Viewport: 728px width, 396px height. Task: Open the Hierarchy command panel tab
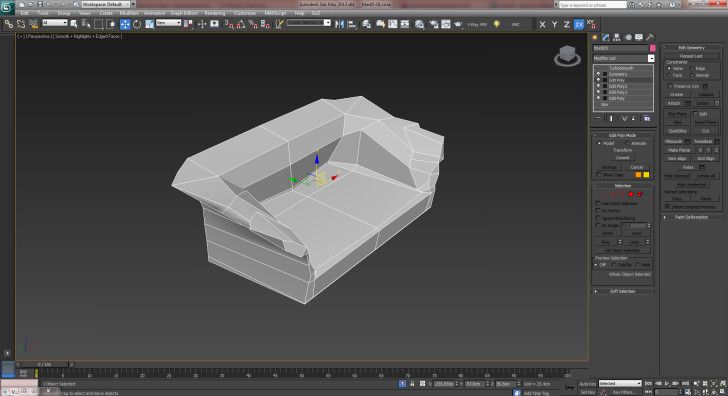(x=617, y=38)
